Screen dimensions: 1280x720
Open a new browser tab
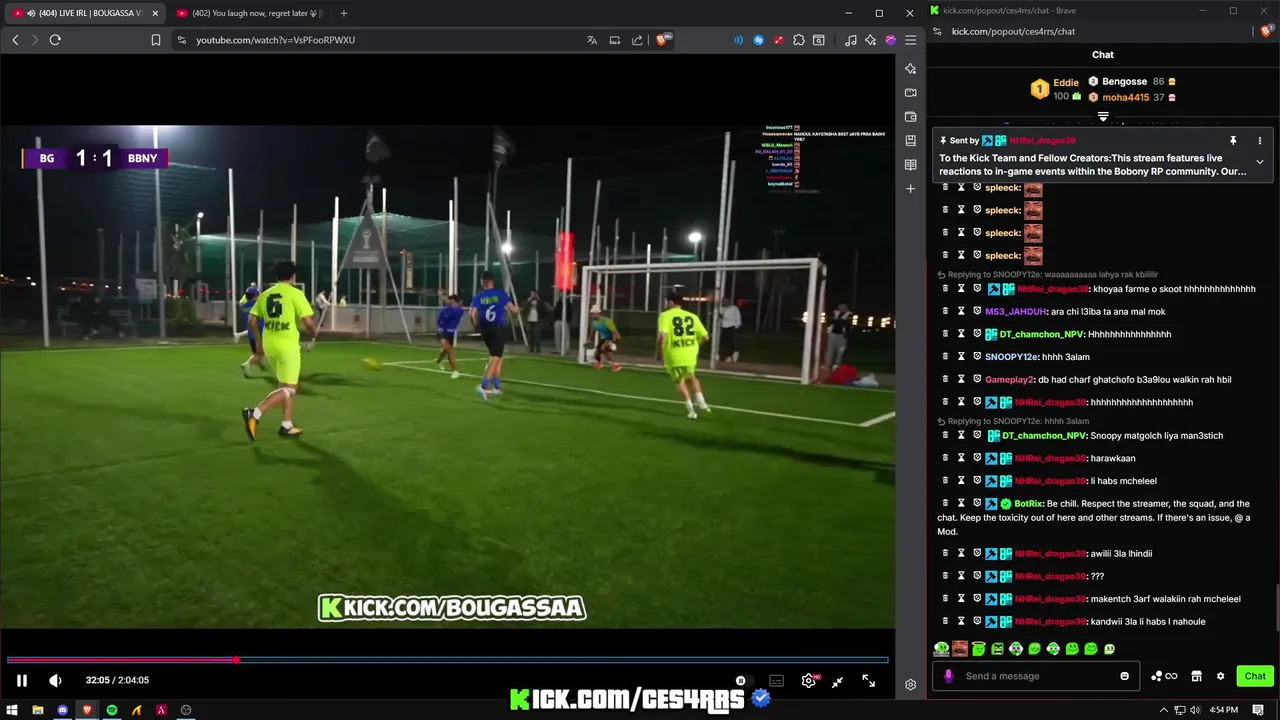pyautogui.click(x=344, y=13)
